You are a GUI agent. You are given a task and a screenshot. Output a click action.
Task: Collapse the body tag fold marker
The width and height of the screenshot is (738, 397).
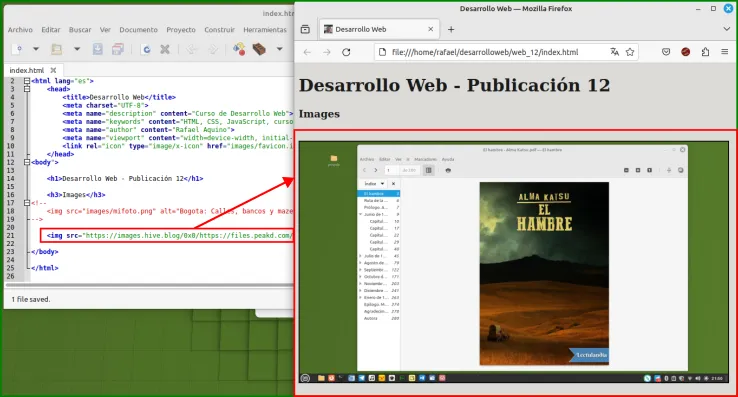click(27, 162)
